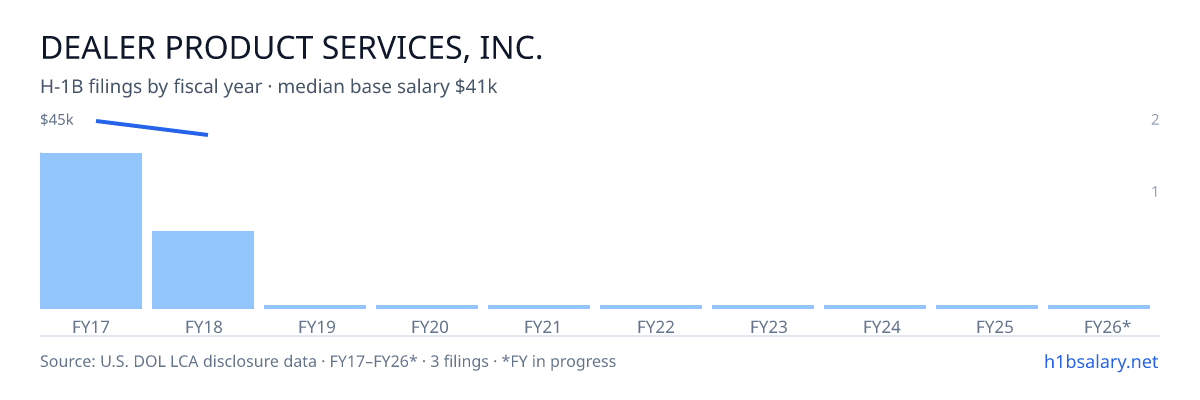This screenshot has height=400, width=1200.
Task: Click the source DOL LCA disclosure footnote
Action: pos(328,361)
